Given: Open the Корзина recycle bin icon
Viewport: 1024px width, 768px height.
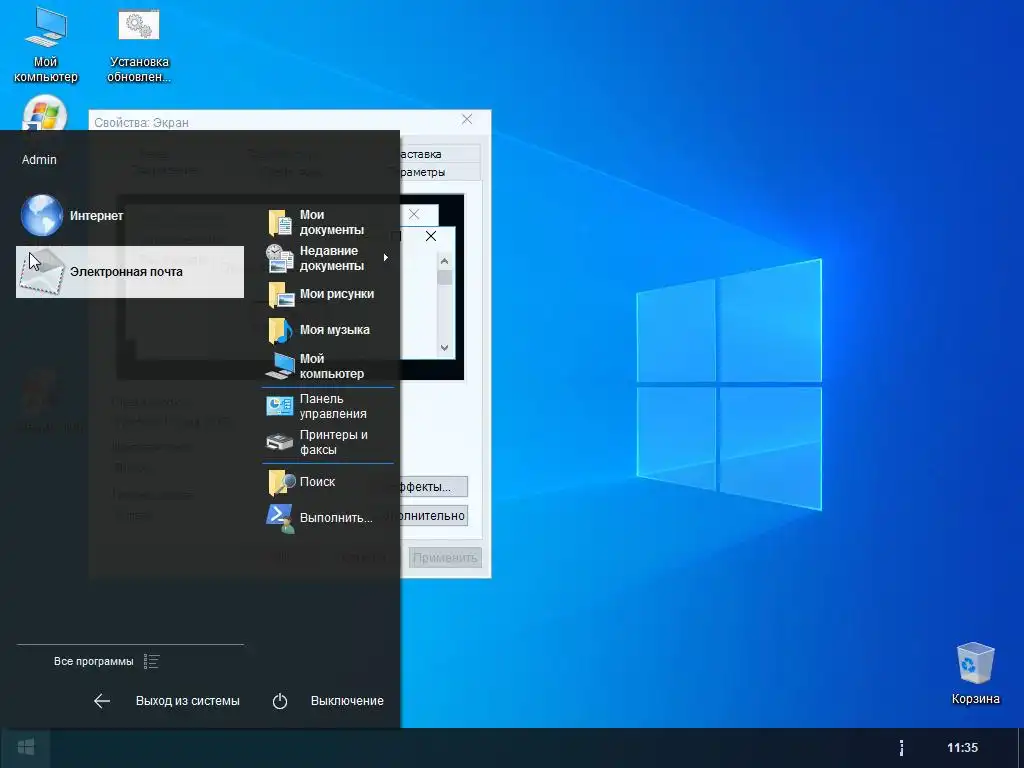Looking at the screenshot, I should click(x=975, y=664).
